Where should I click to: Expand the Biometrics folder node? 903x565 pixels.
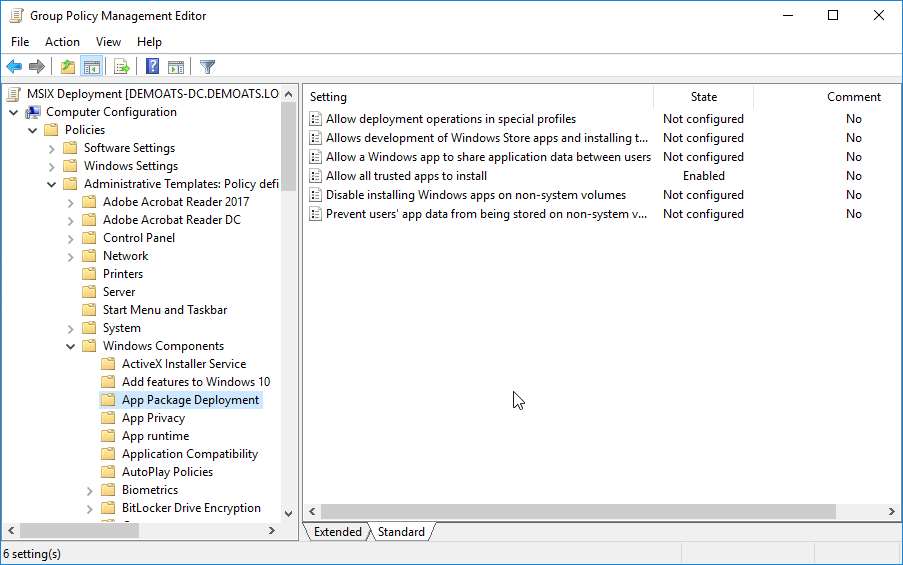pyautogui.click(x=90, y=491)
